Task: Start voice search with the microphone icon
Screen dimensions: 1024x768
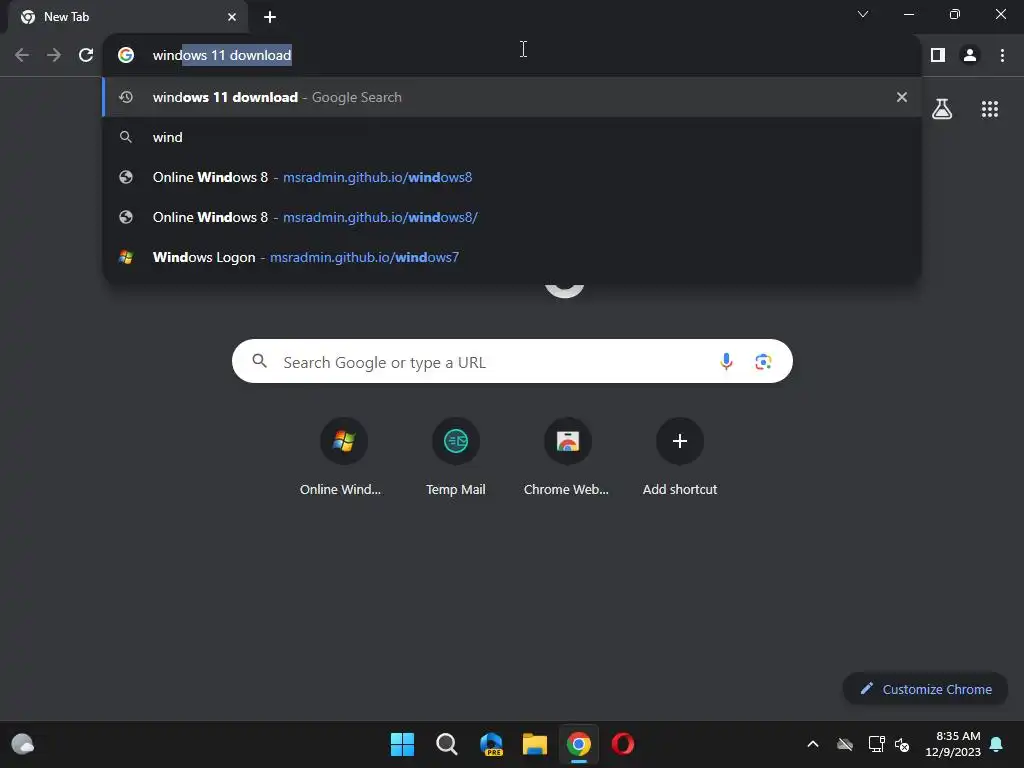Action: point(726,361)
